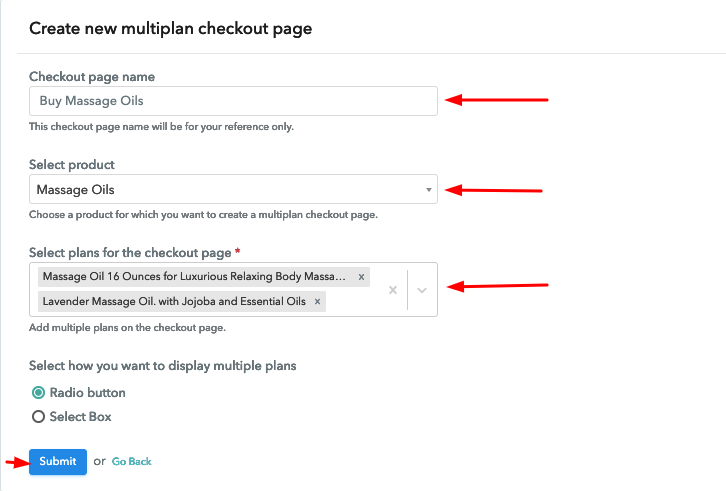Choose the Select Box display option circle
Screen dimensions: 726x491
38,416
